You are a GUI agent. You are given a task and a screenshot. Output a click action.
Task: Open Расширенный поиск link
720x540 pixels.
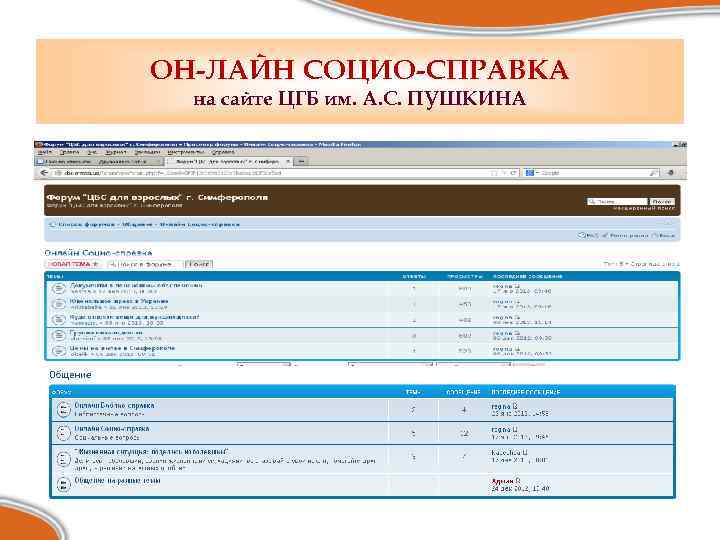(x=644, y=208)
